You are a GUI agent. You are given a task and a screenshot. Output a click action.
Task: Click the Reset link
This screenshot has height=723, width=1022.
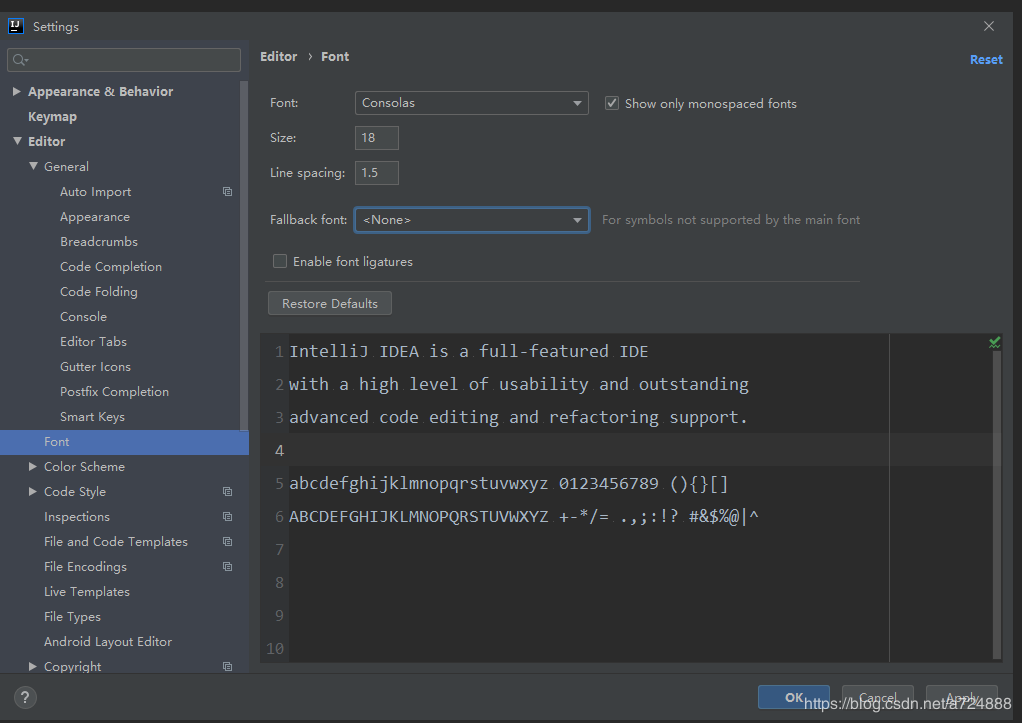(x=986, y=59)
